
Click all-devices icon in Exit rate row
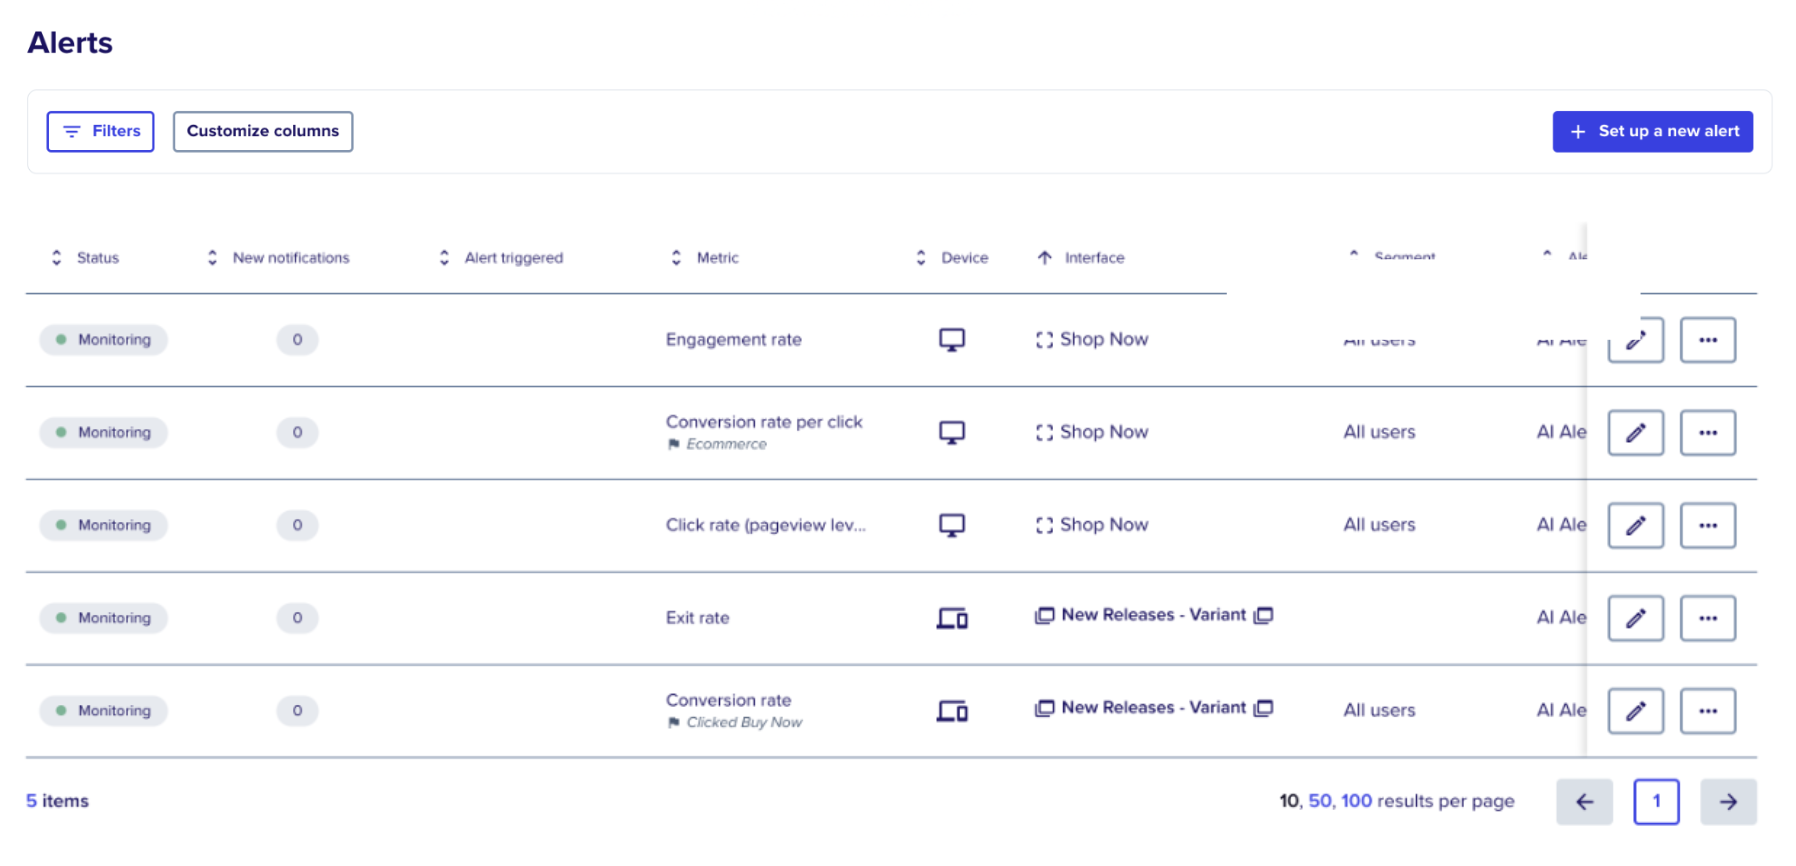(952, 619)
